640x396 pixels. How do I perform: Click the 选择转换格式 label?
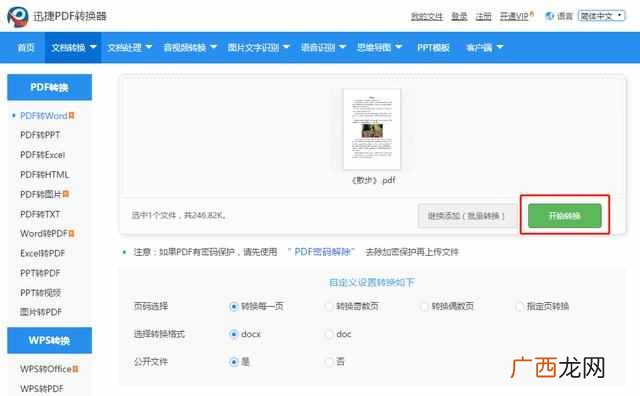point(159,334)
